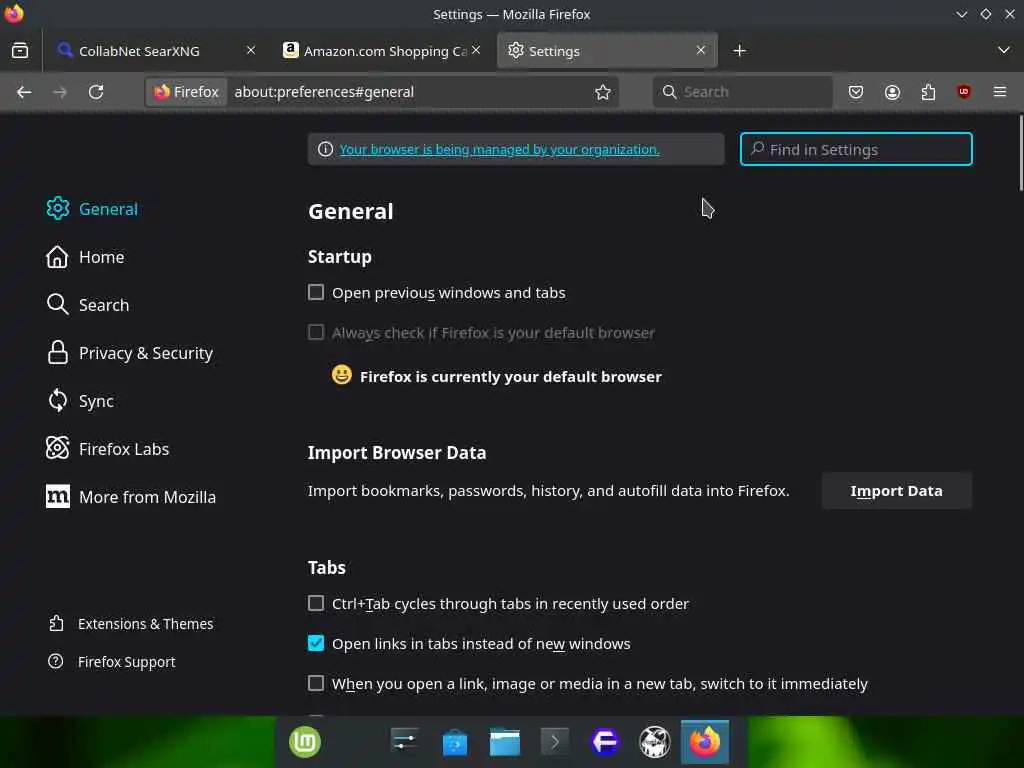
Task: Close the Amazon.com Shopping Cart tab
Action: click(x=476, y=50)
